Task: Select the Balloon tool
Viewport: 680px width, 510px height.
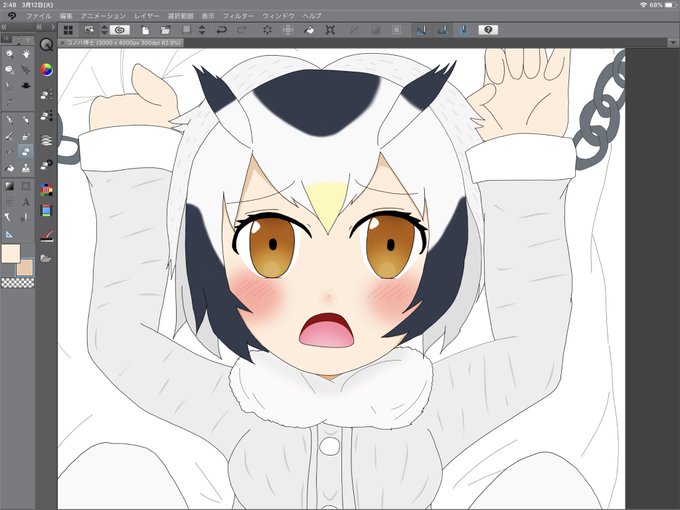Action: [x=10, y=217]
